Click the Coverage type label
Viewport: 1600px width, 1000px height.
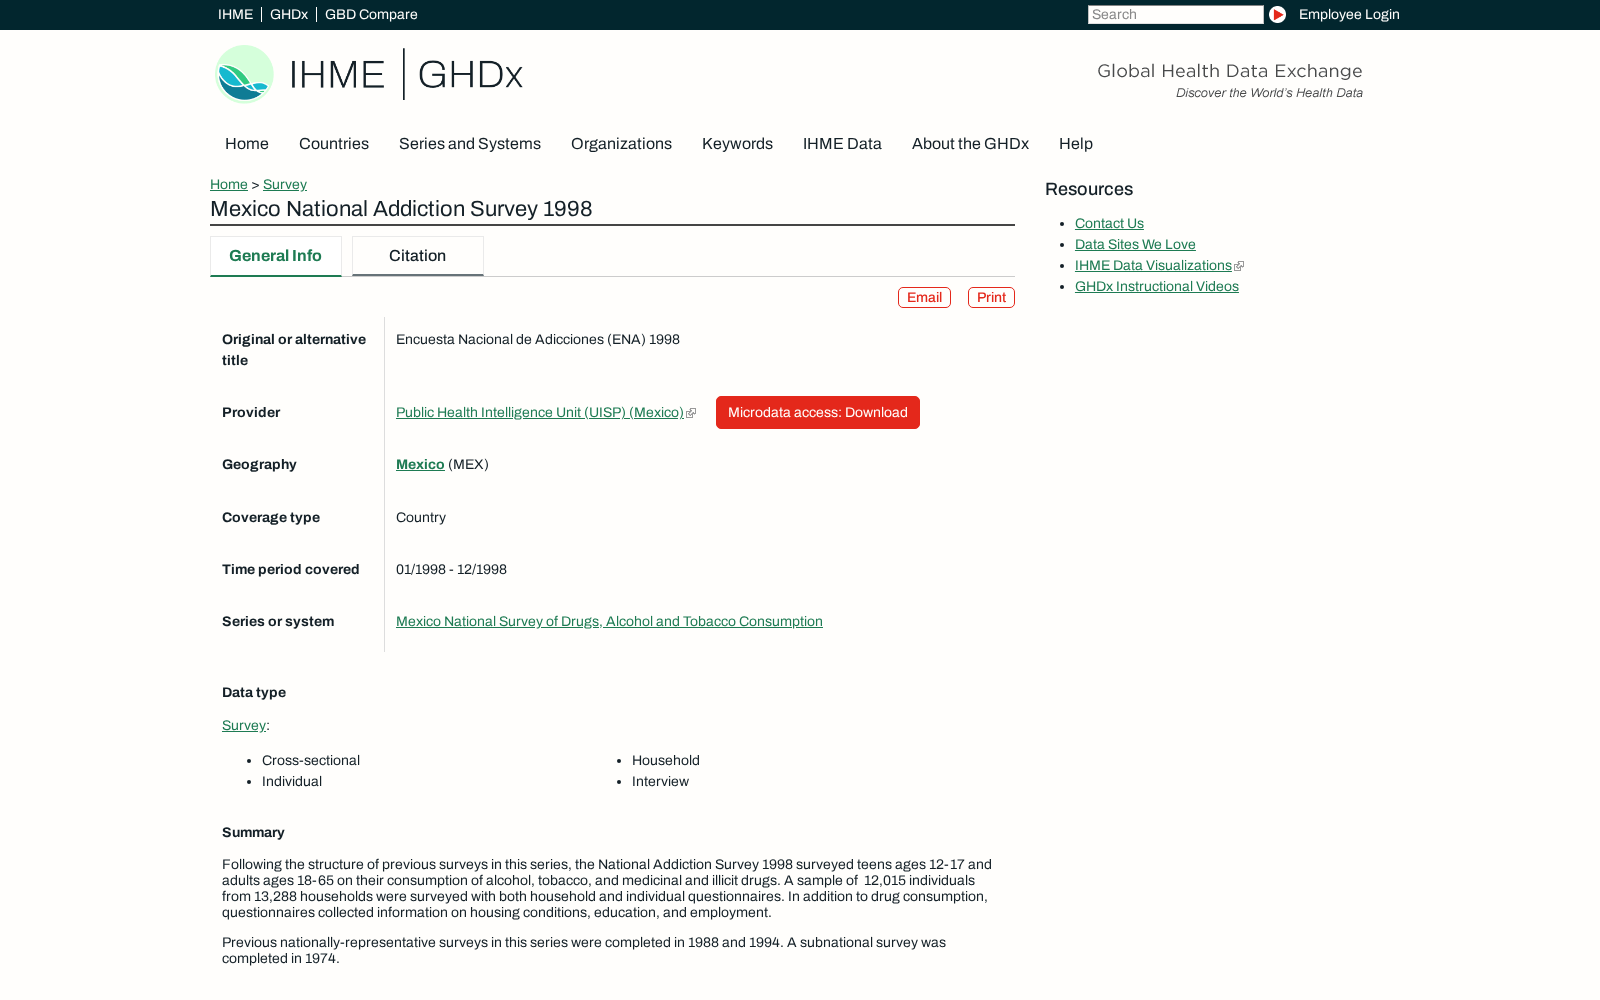(x=271, y=518)
